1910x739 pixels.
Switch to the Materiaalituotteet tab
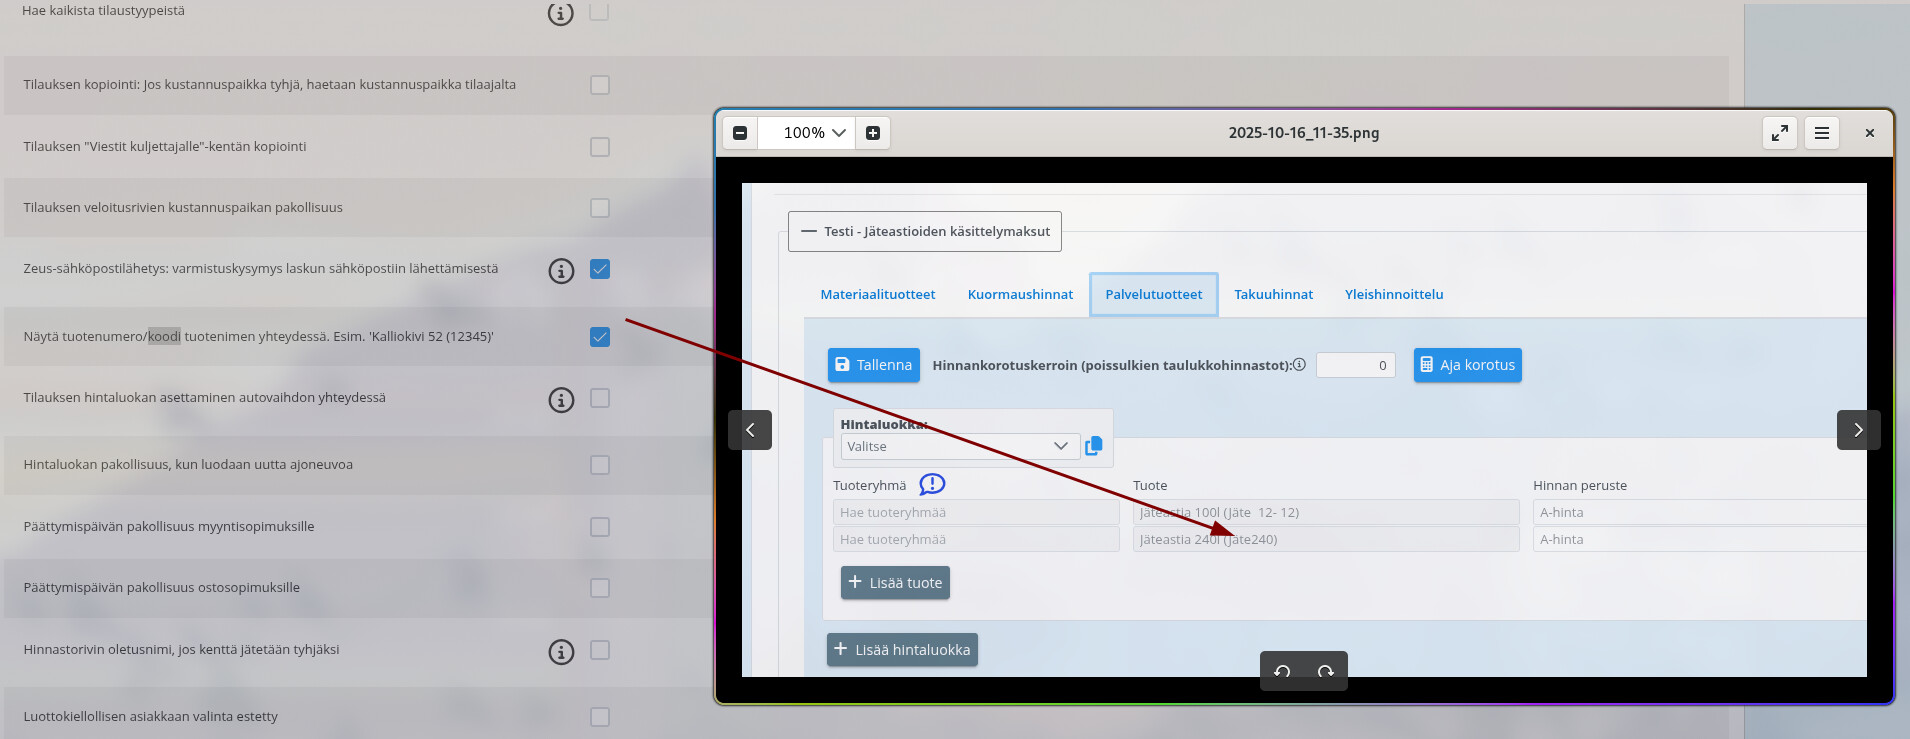(x=878, y=294)
